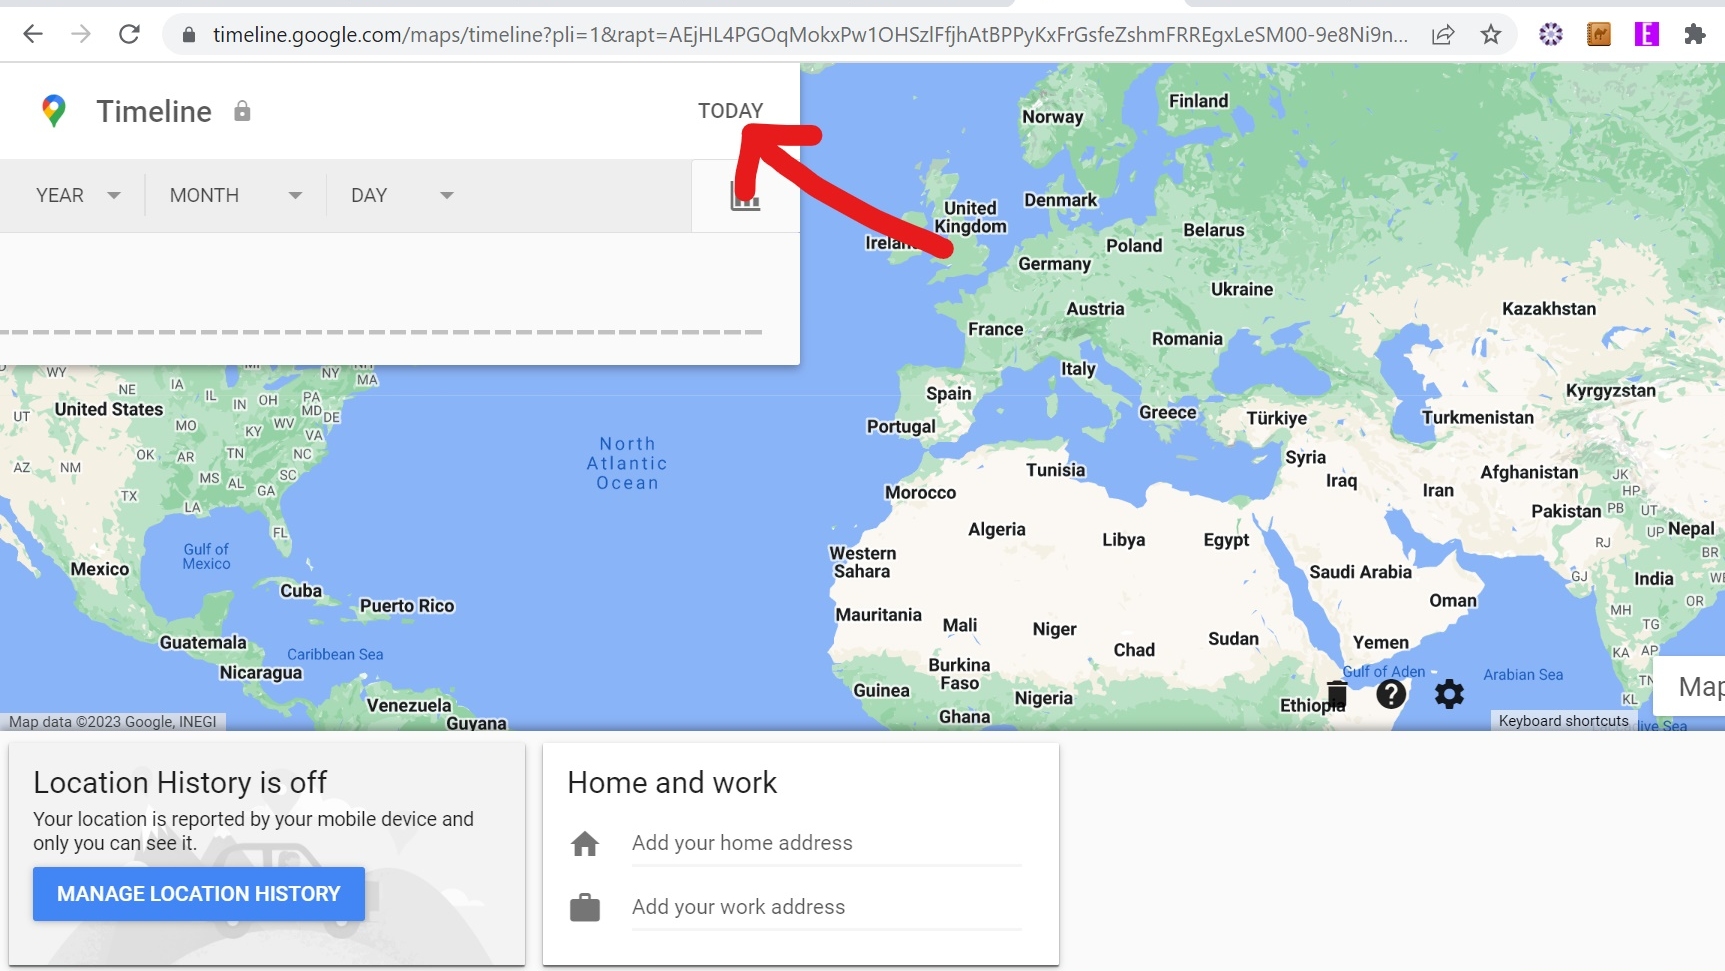Image resolution: width=1725 pixels, height=971 pixels.
Task: Click the Google Maps pin logo
Action: (54, 111)
